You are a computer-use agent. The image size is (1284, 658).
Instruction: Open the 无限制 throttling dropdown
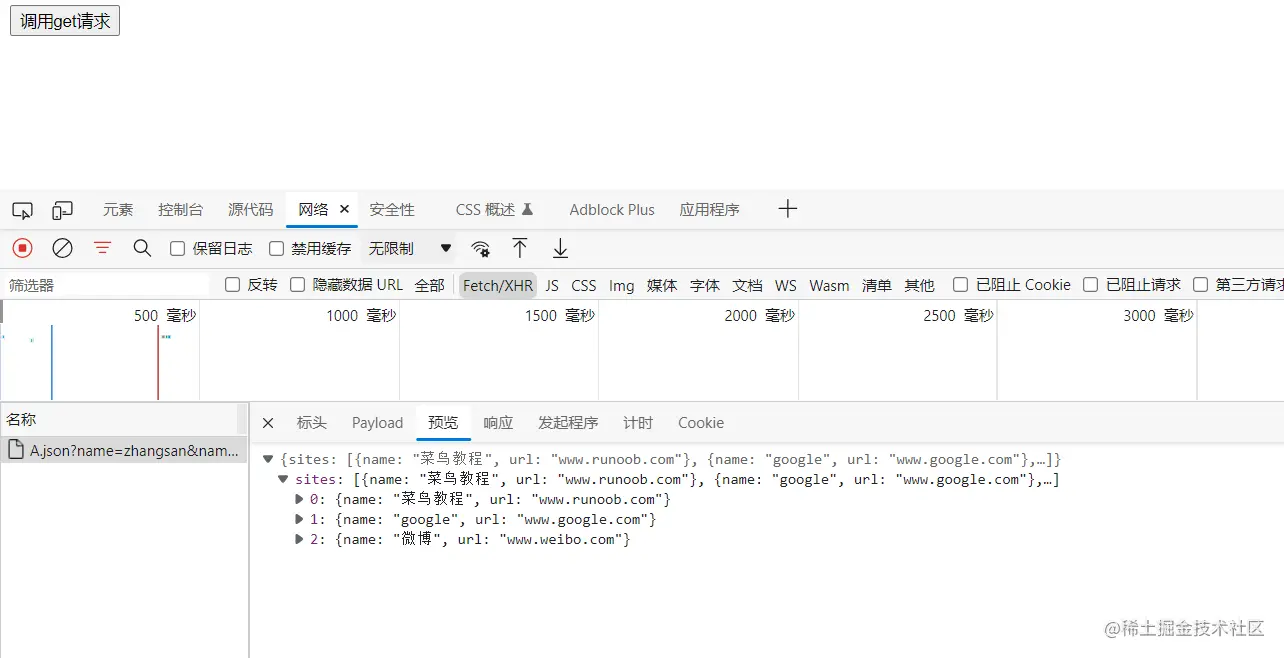pyautogui.click(x=410, y=248)
